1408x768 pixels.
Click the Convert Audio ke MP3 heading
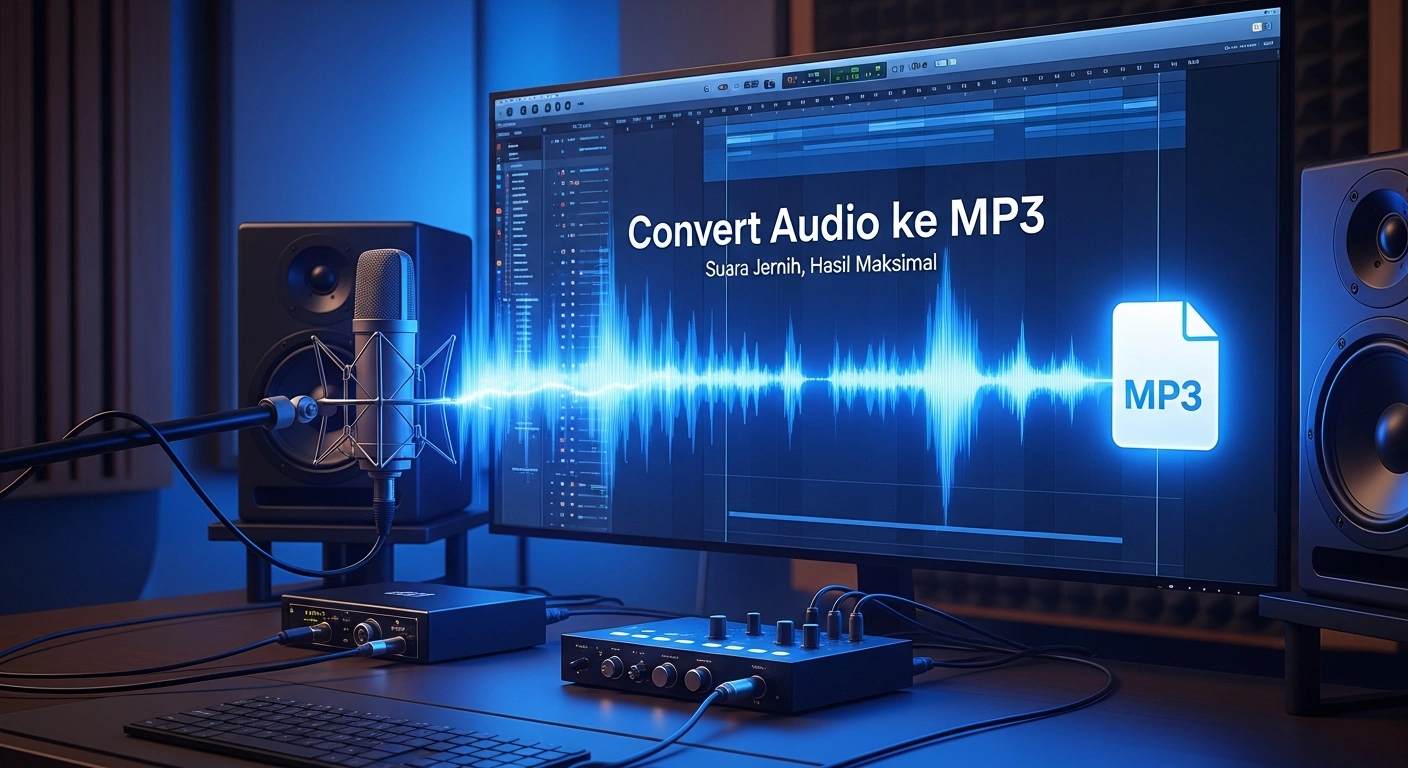click(838, 226)
